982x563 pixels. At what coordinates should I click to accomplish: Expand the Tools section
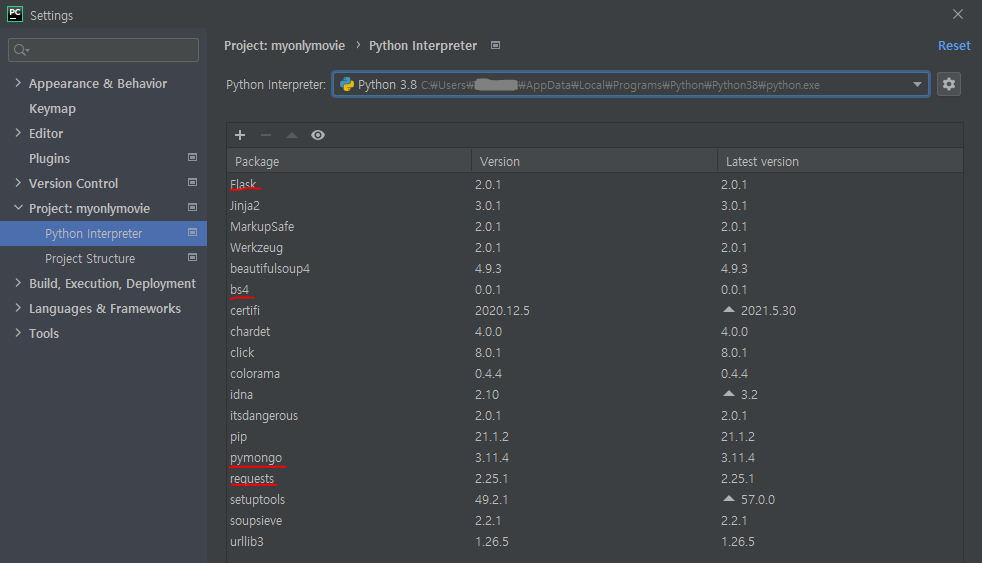tap(18, 333)
